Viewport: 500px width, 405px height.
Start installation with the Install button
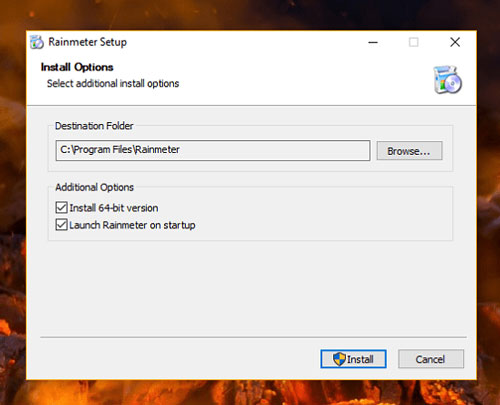pos(353,359)
